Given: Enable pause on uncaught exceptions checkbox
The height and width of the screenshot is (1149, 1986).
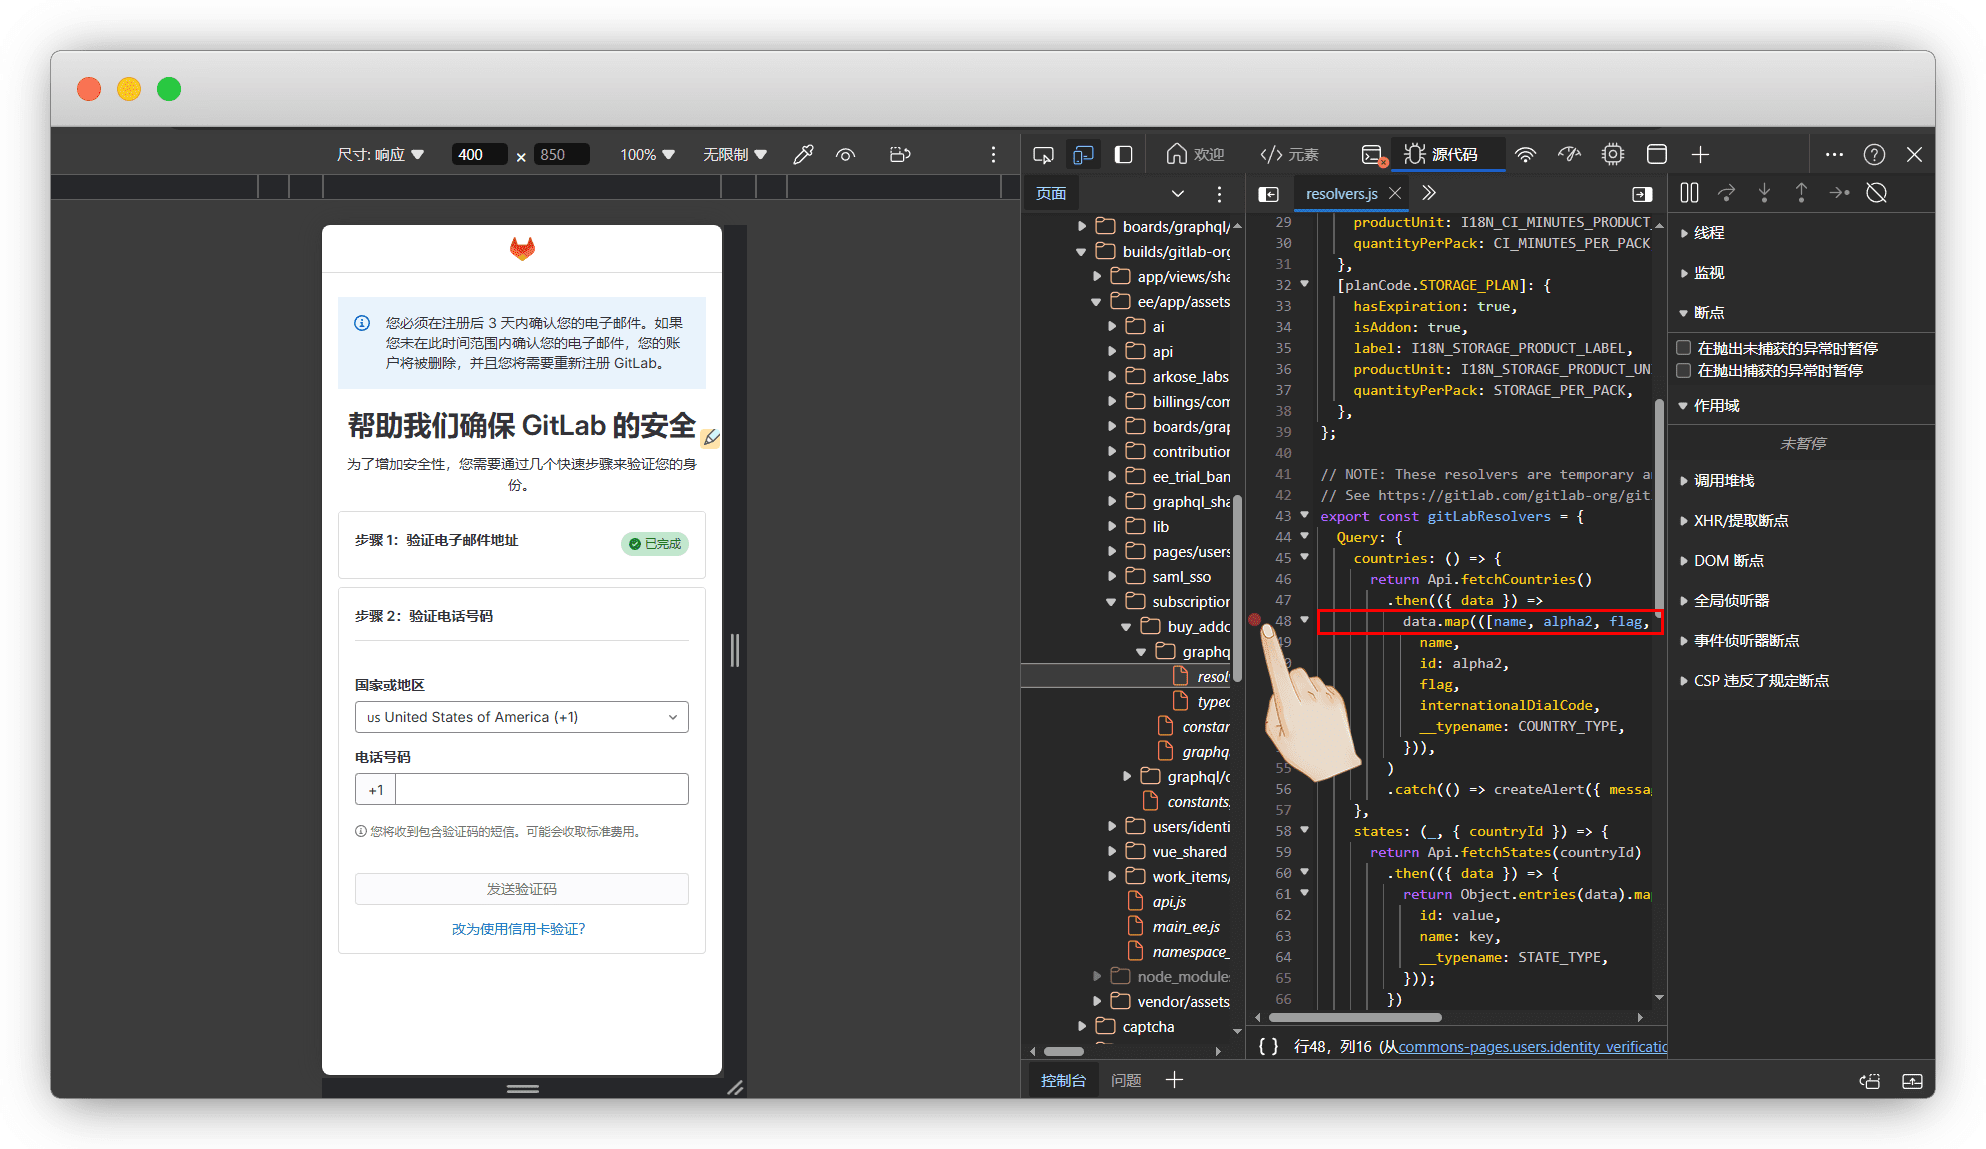Looking at the screenshot, I should (1684, 348).
